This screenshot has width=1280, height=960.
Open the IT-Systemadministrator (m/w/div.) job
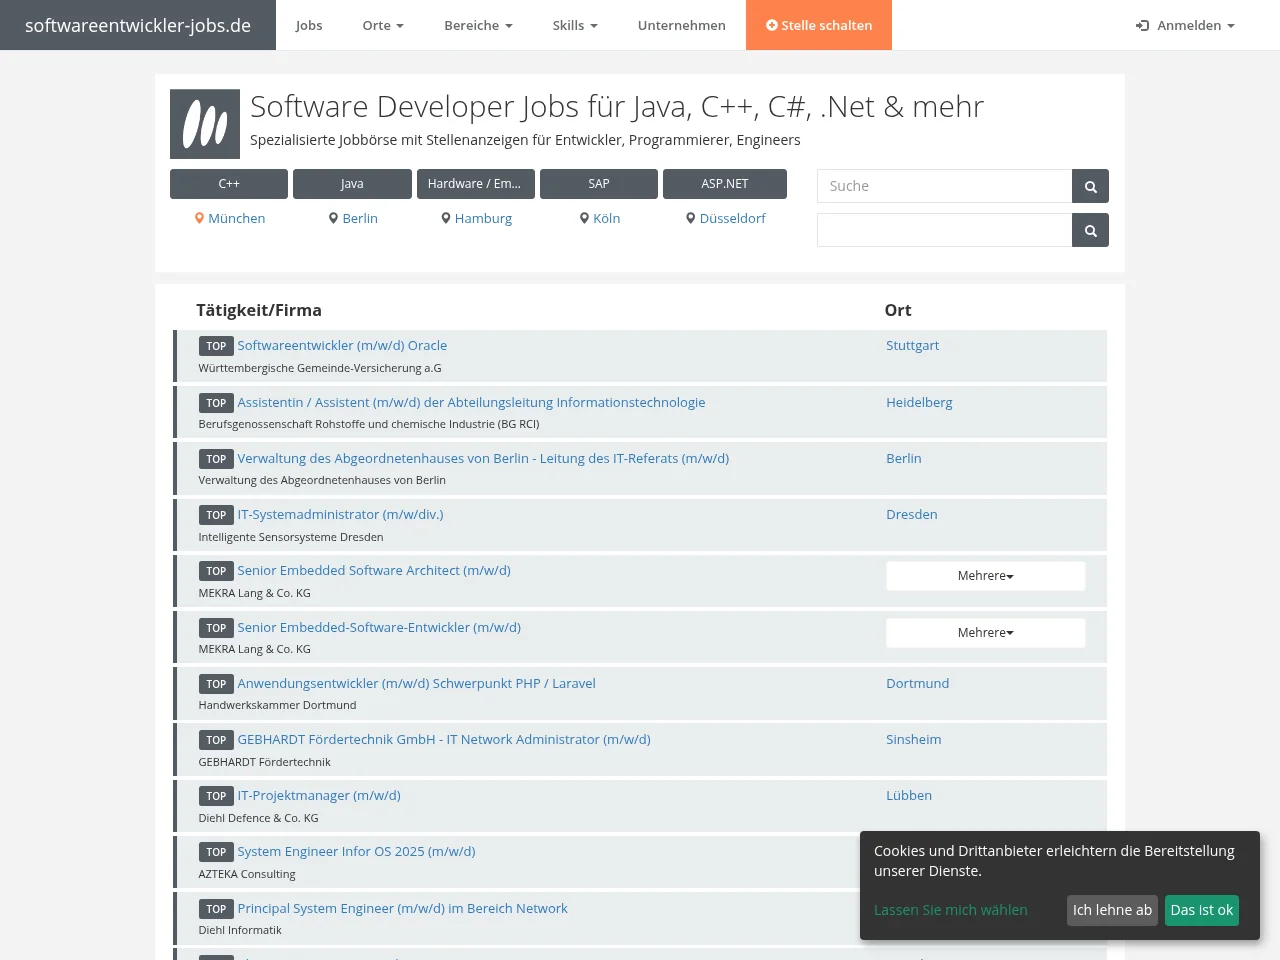340,514
